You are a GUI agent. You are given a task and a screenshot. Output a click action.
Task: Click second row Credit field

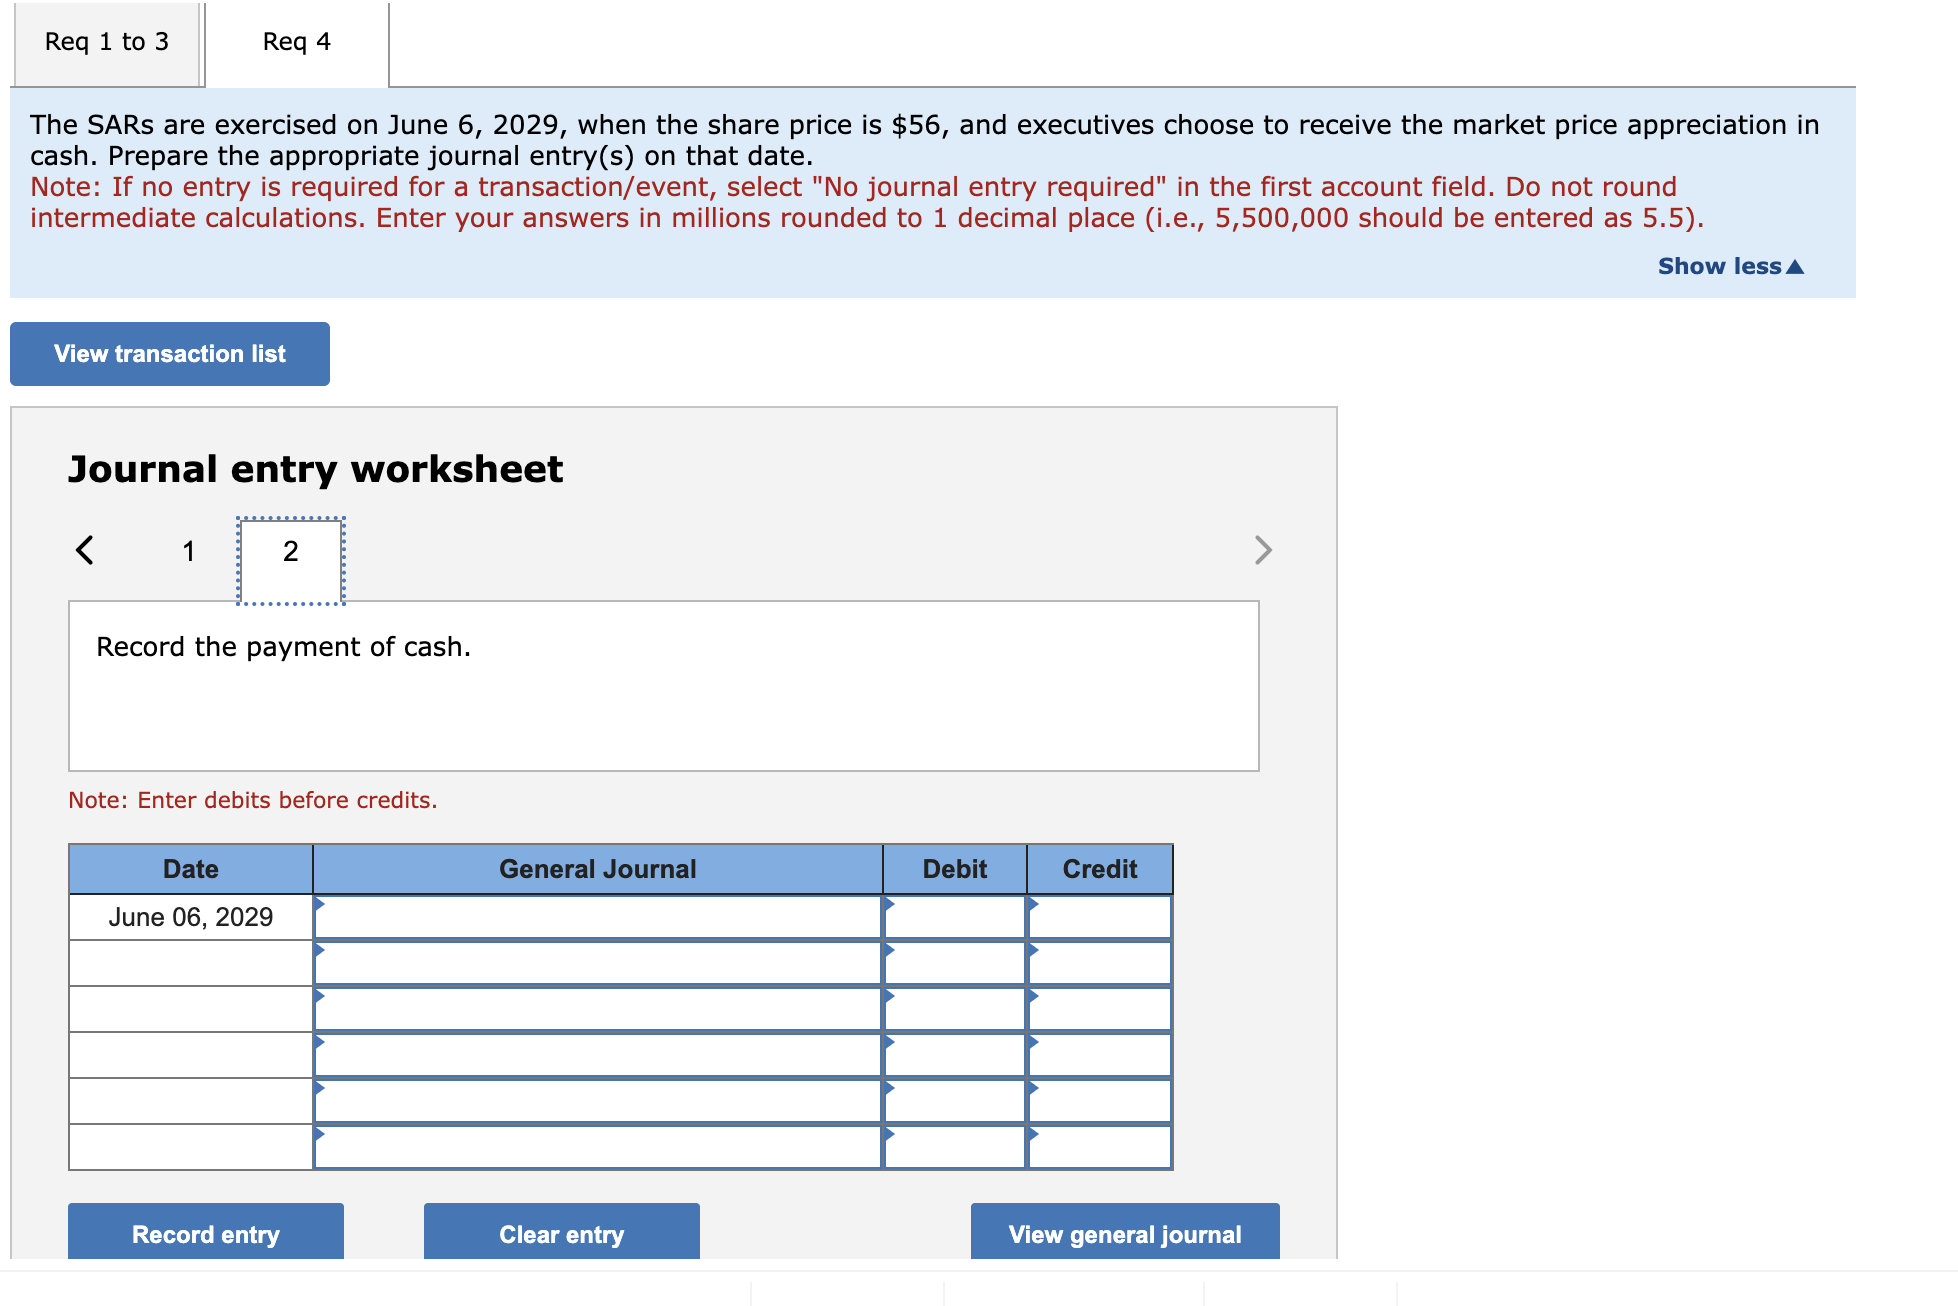pyautogui.click(x=1099, y=963)
